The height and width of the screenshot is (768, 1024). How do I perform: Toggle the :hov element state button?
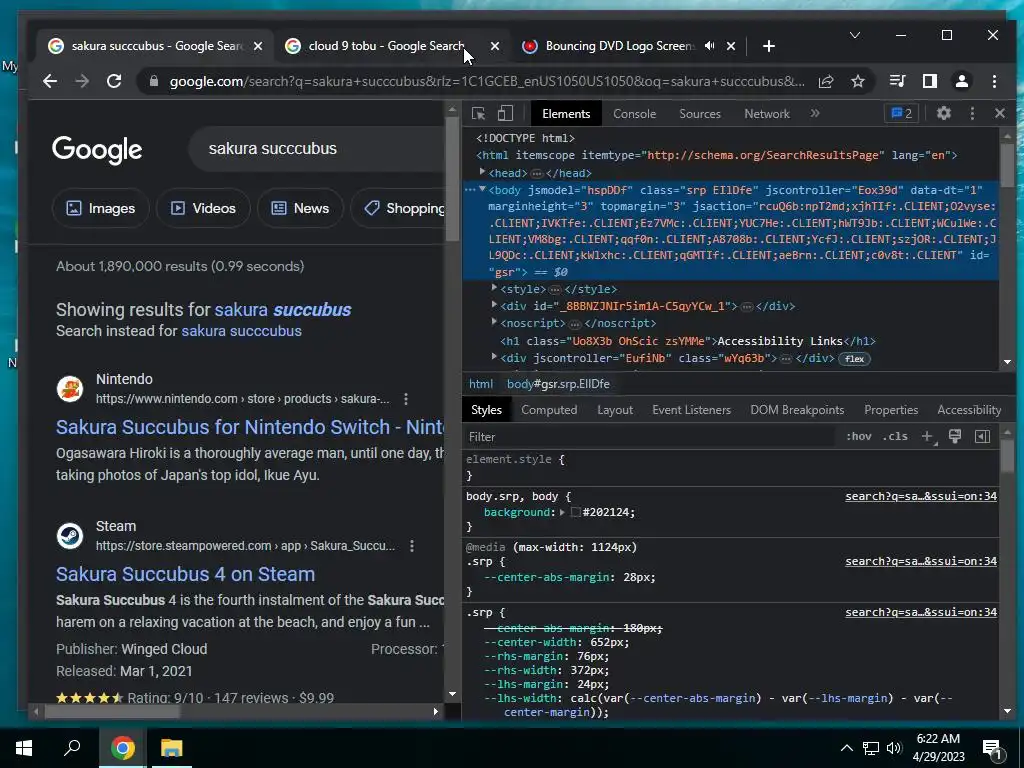coord(858,436)
